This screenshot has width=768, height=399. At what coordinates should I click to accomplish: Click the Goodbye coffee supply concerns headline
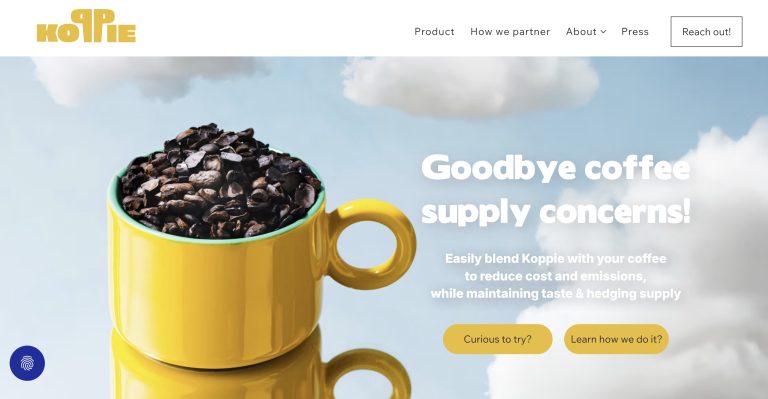coord(556,189)
